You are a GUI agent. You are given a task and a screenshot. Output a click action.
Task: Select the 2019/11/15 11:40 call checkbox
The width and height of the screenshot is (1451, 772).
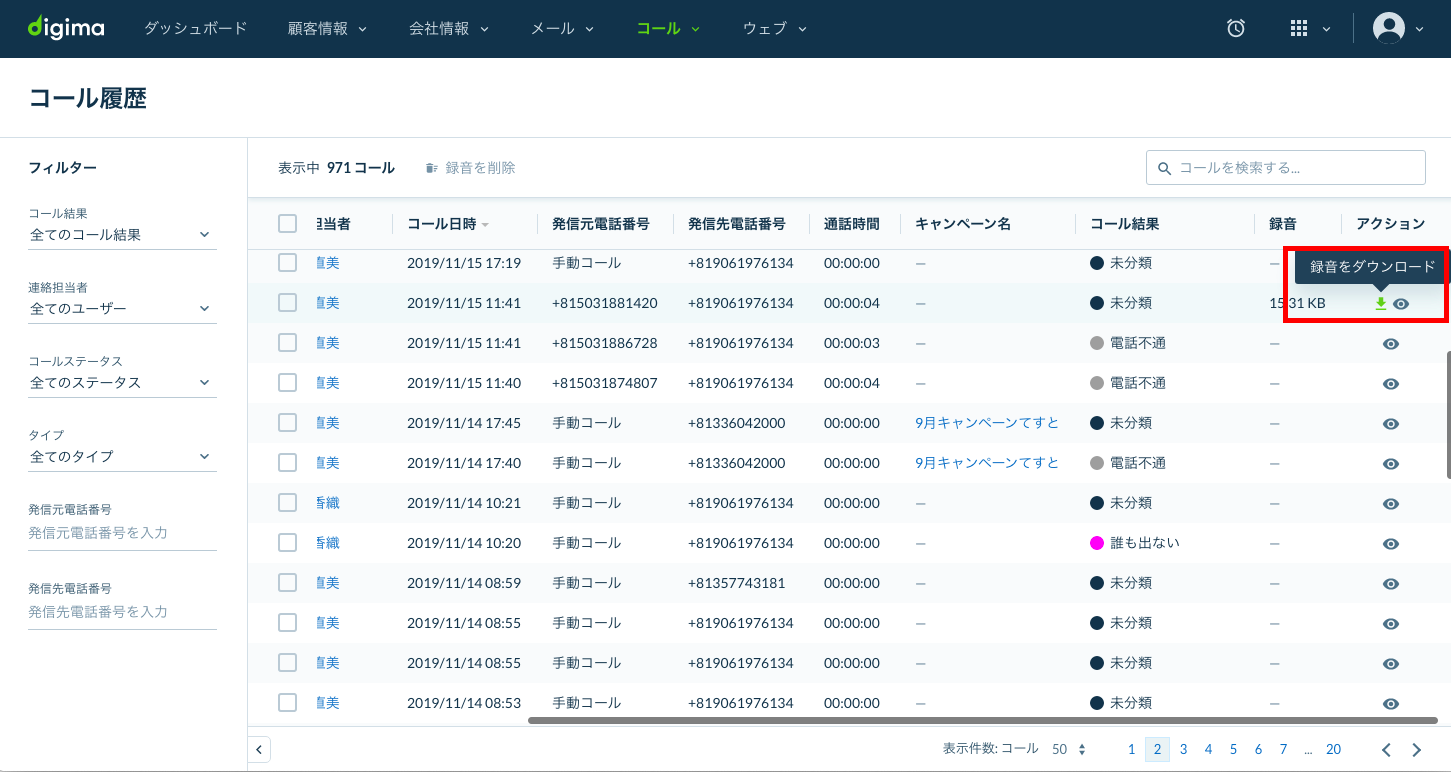287,382
